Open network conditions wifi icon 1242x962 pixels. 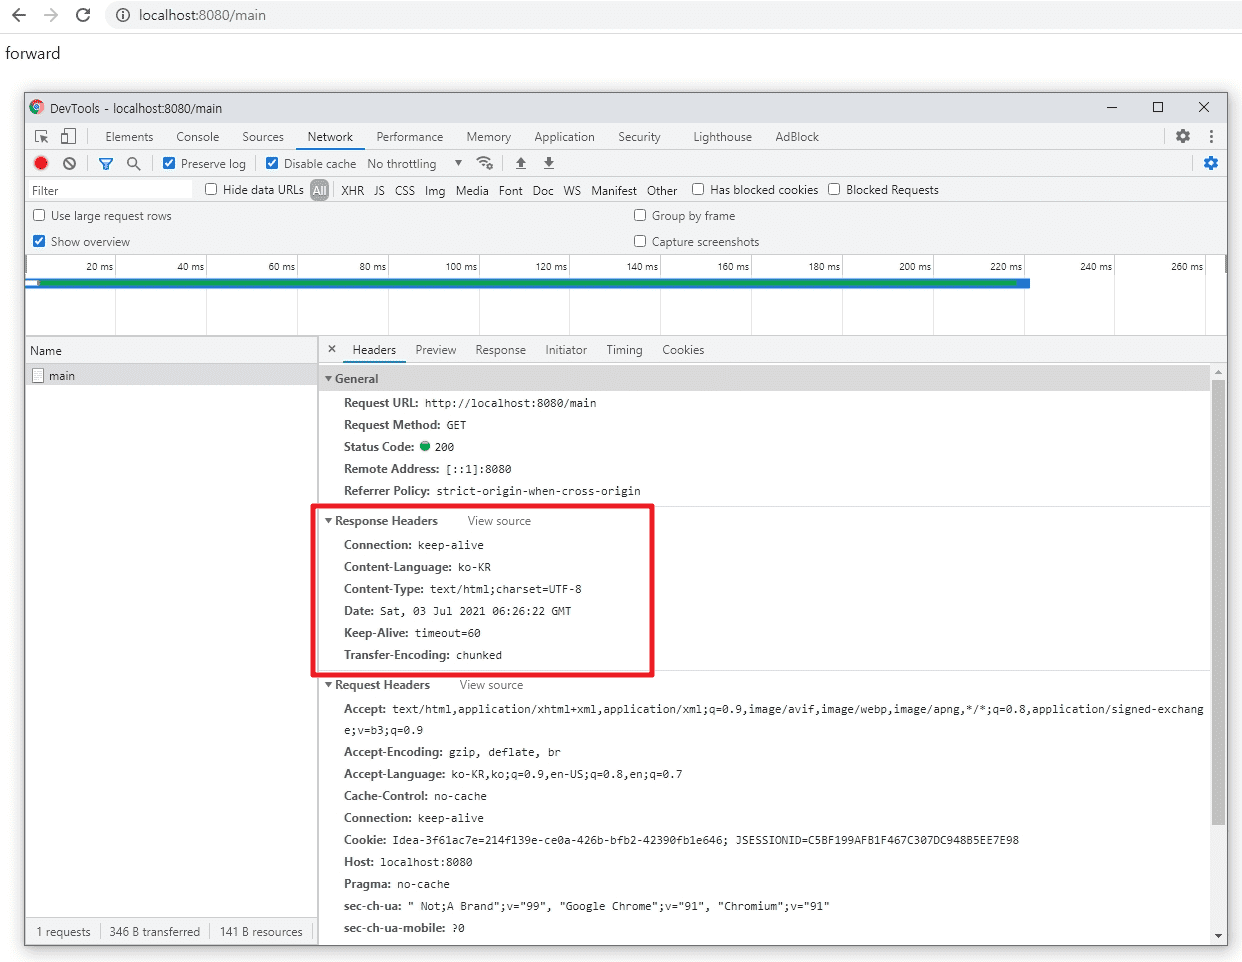(x=485, y=163)
